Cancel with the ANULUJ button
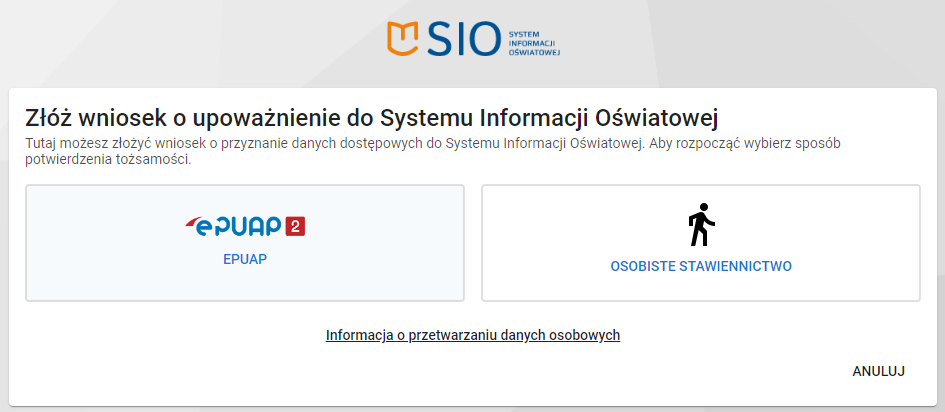Viewport: 945px width, 412px height. point(878,371)
